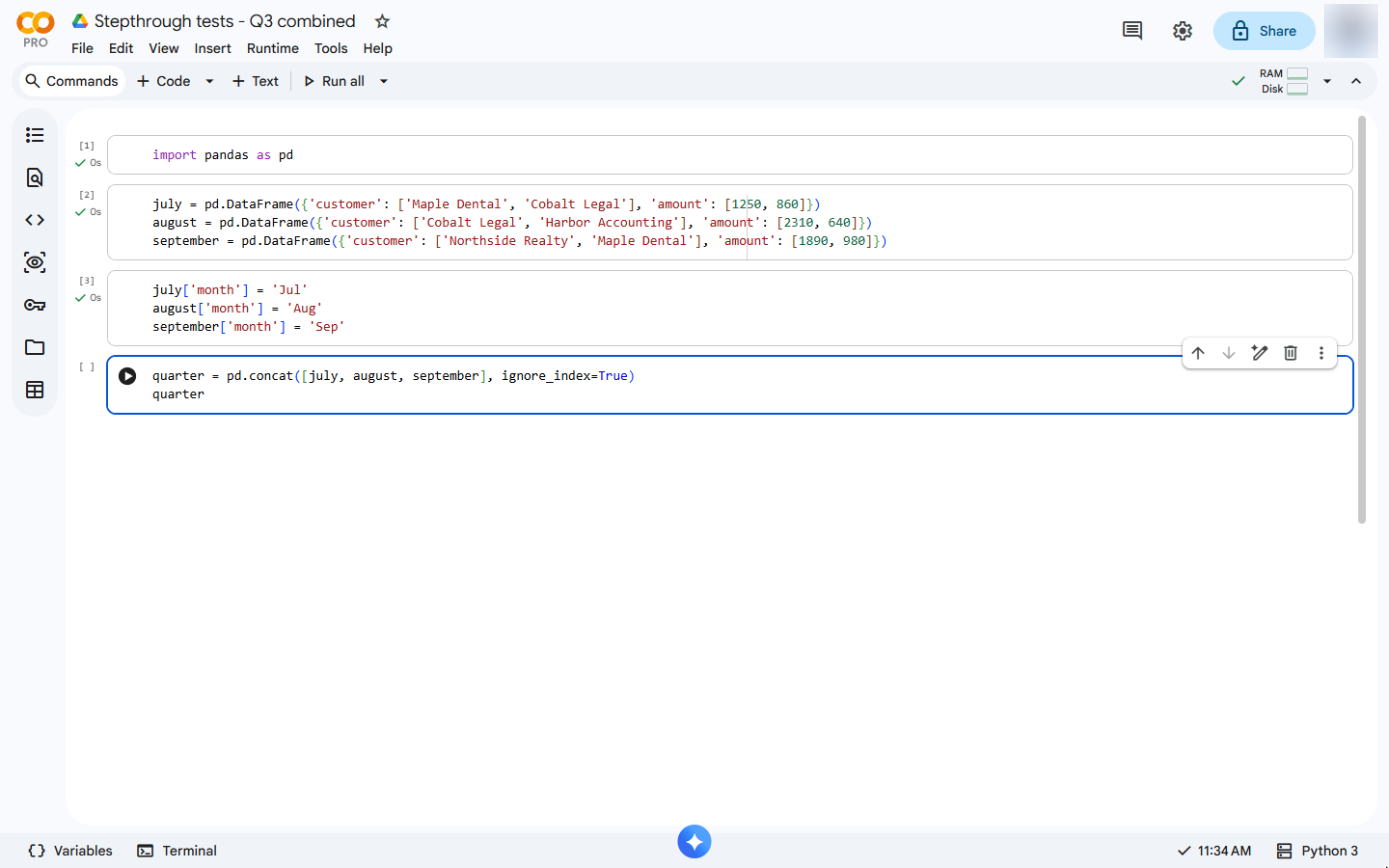The image size is (1389, 868).
Task: Click the Google Drive icon beside title
Action: (x=80, y=21)
